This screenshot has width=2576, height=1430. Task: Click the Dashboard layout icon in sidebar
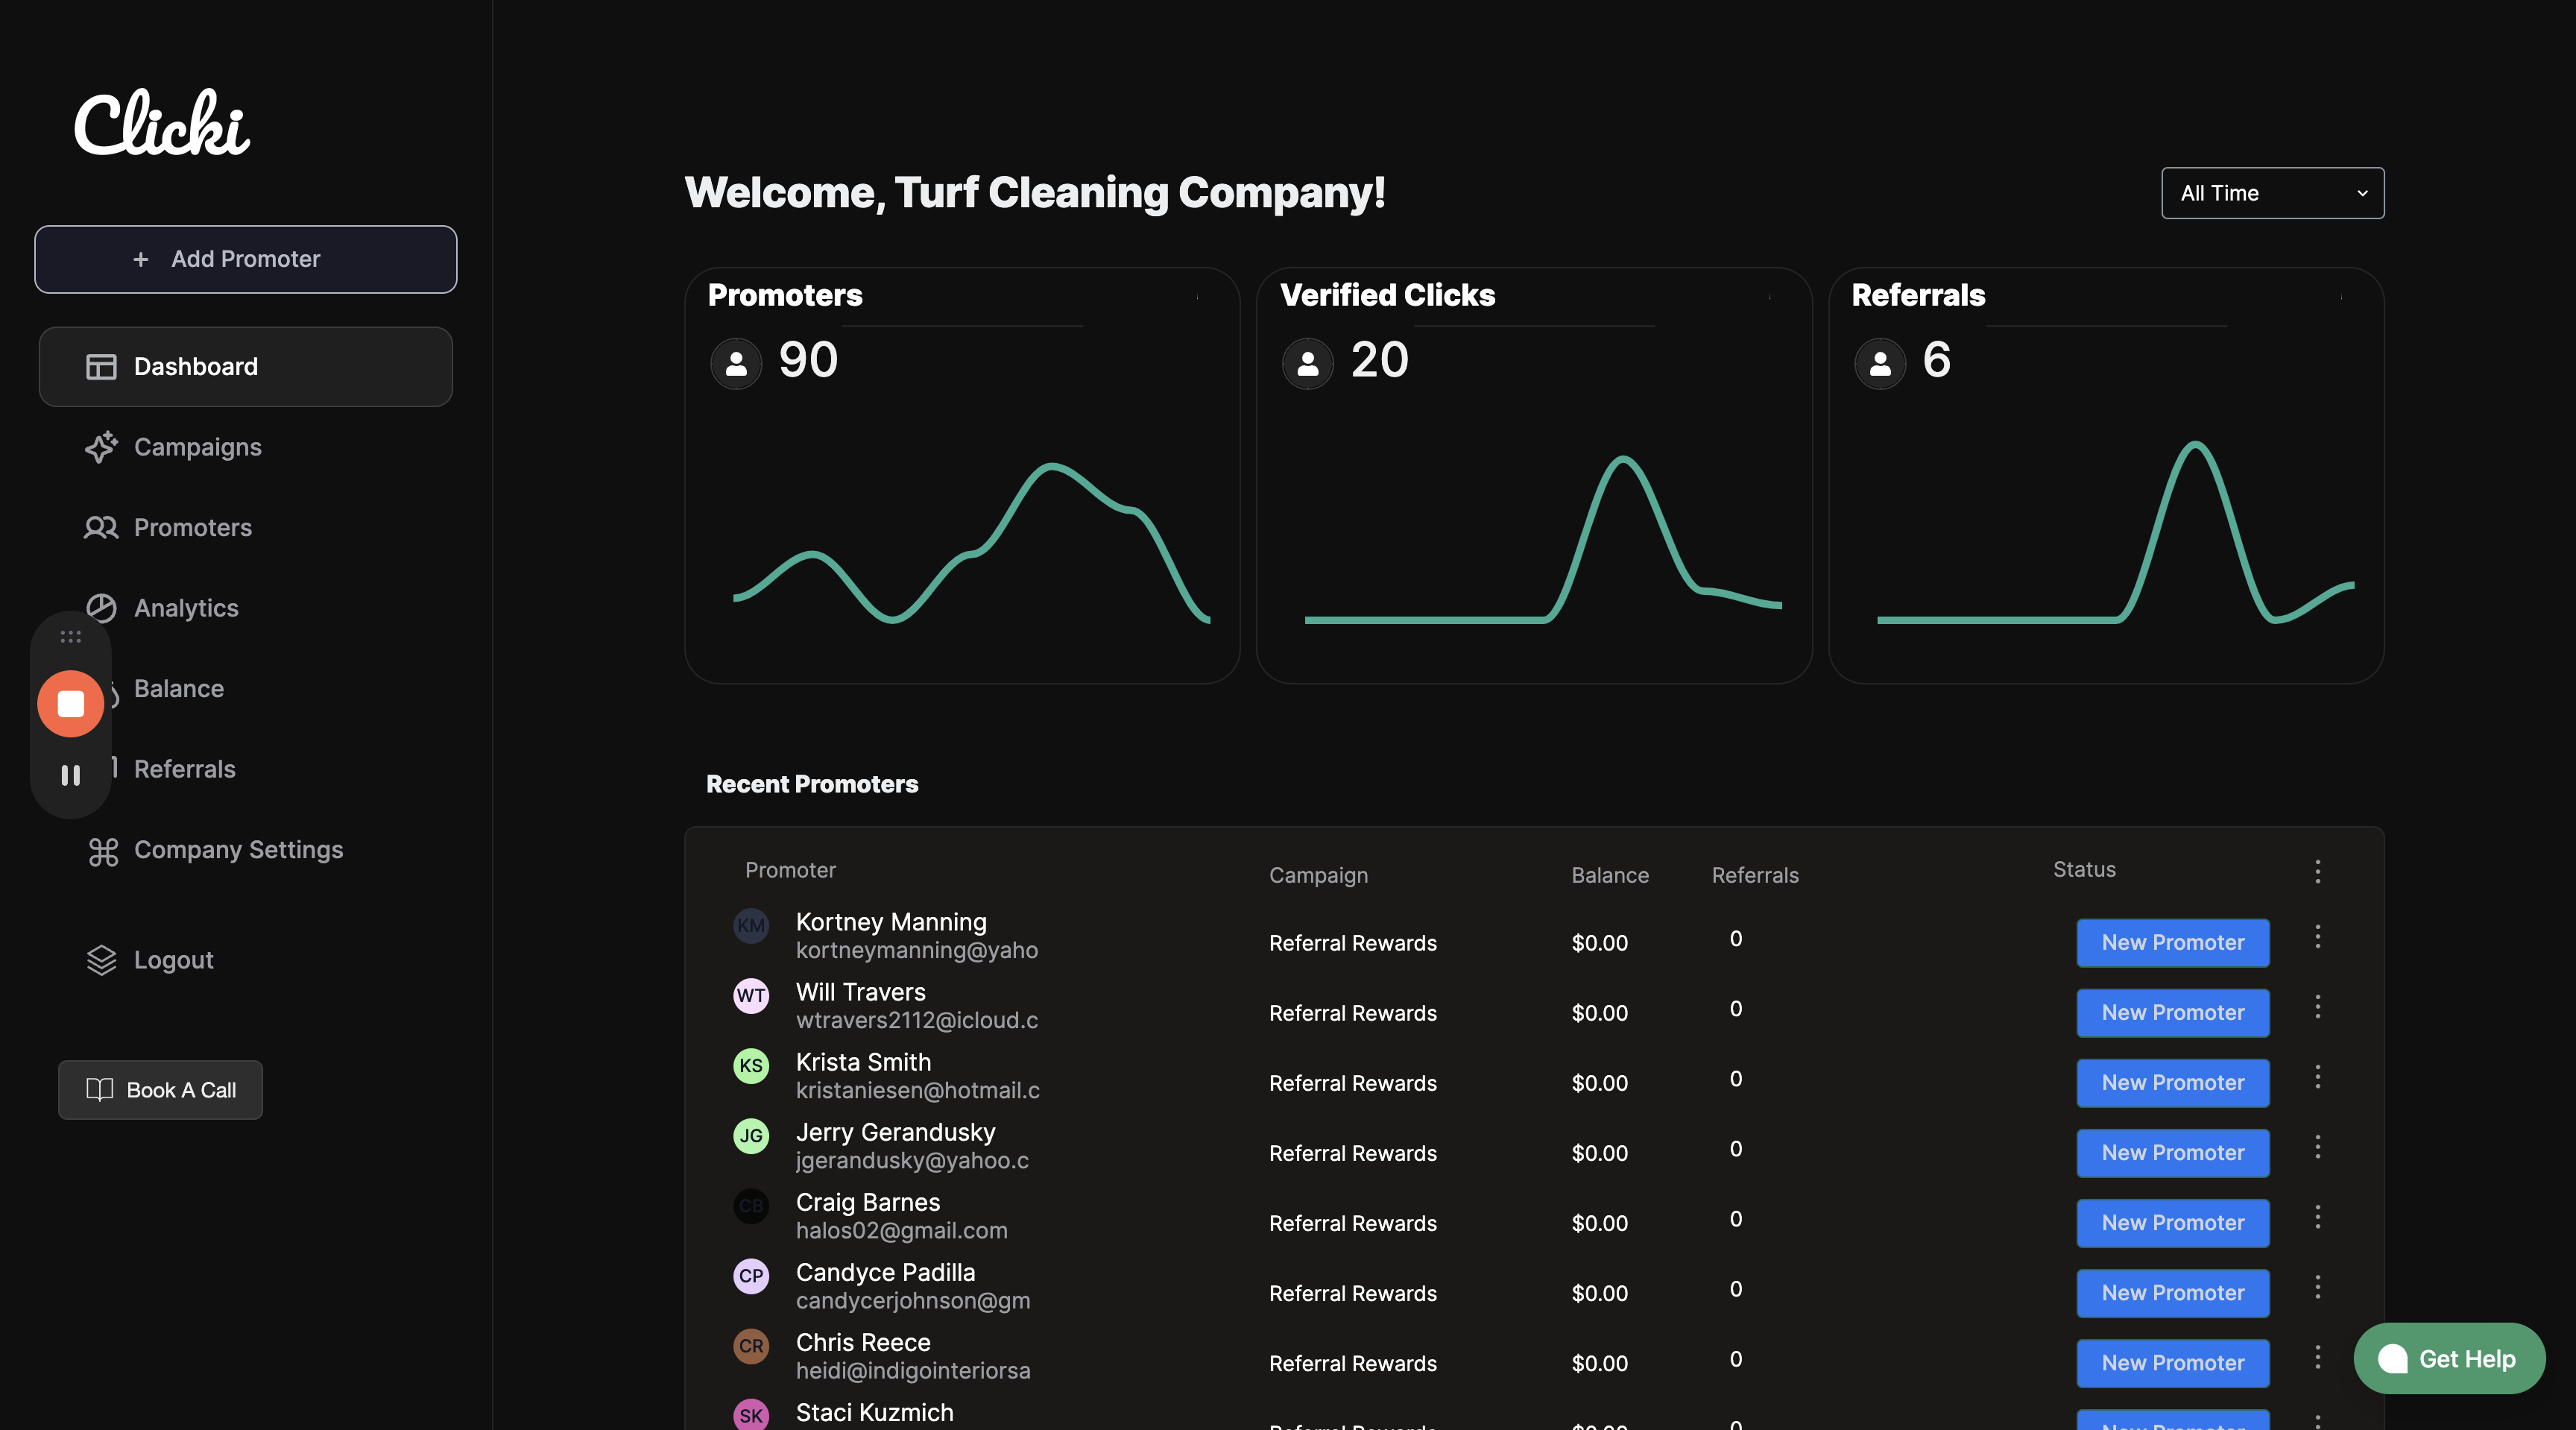click(x=101, y=367)
